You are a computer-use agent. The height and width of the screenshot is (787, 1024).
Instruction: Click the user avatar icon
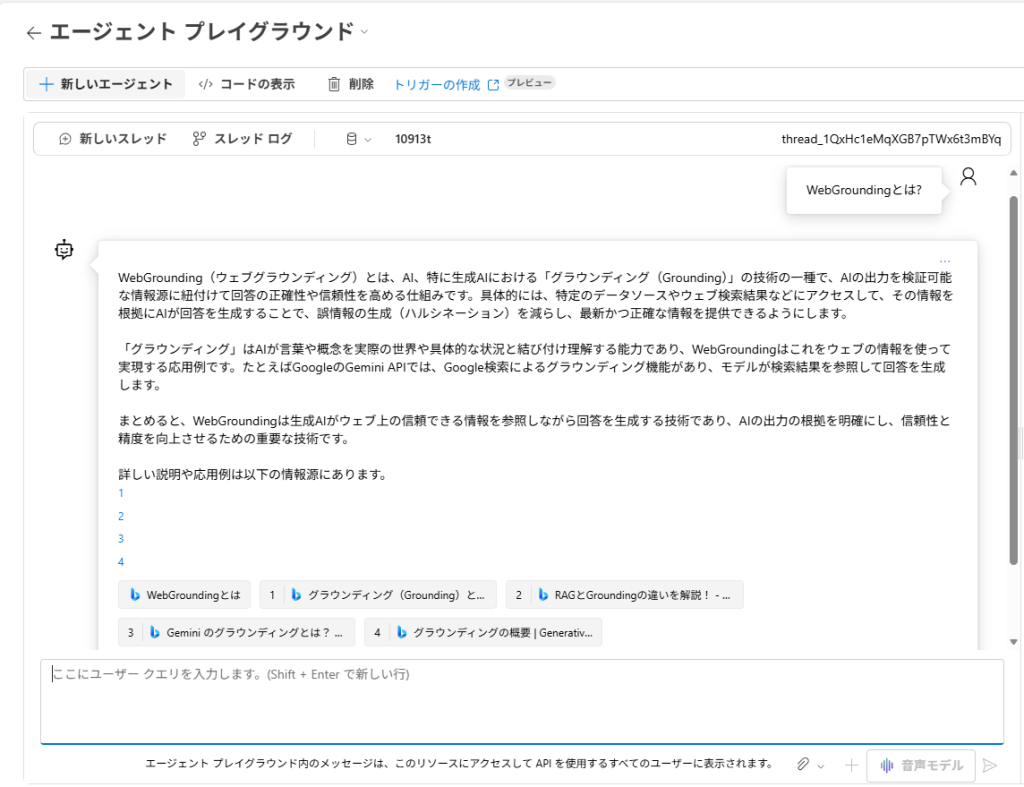click(x=967, y=177)
